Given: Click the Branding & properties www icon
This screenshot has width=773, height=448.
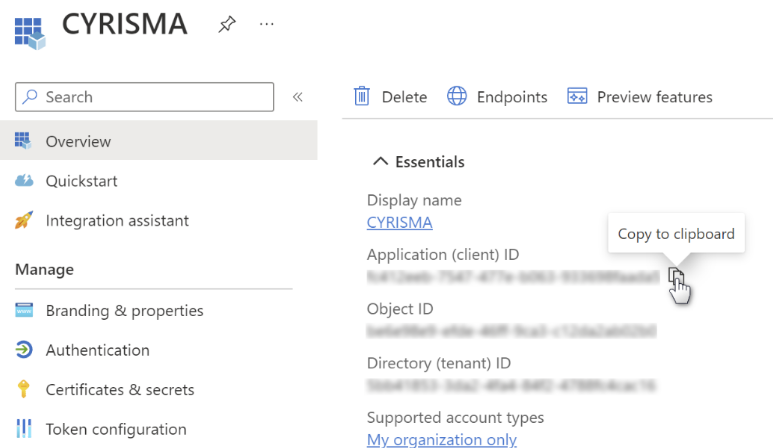Looking at the screenshot, I should 24,310.
